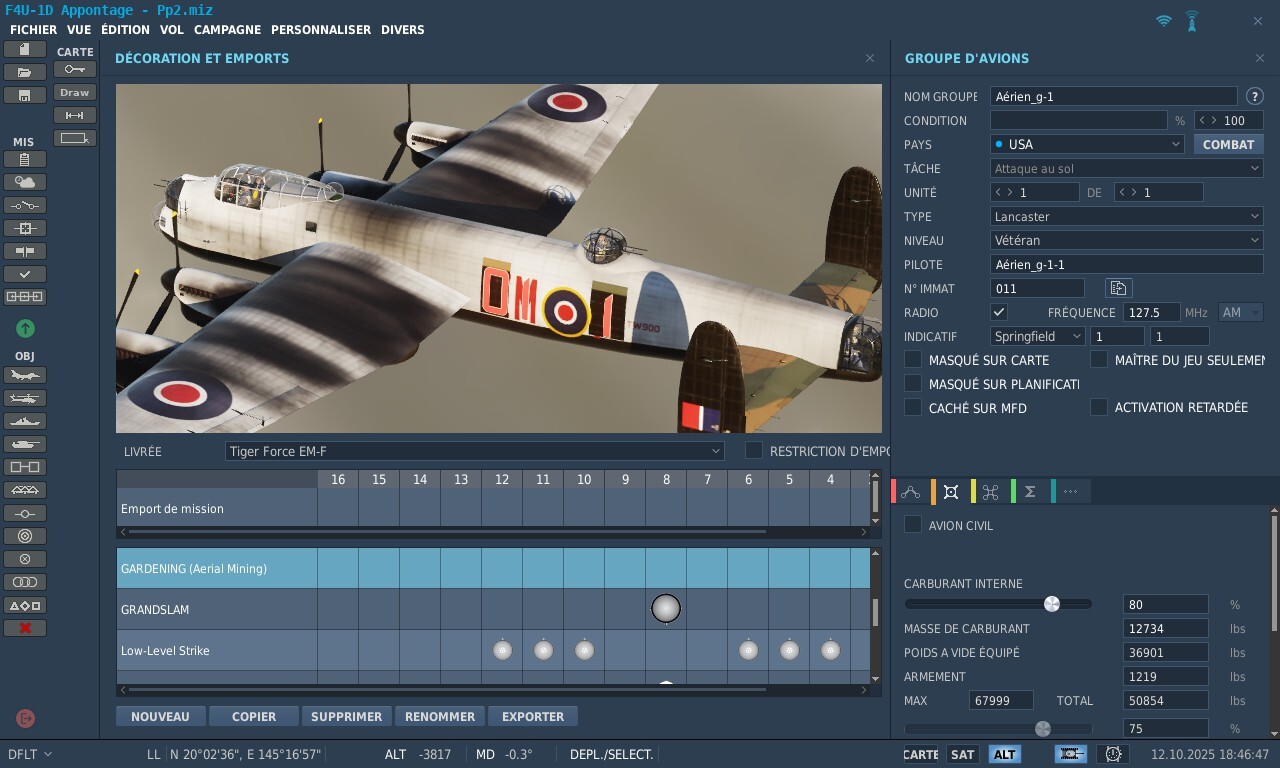1280x768 pixels.
Task: Open the TYPE dropdown showing Lancaster
Action: (1126, 216)
